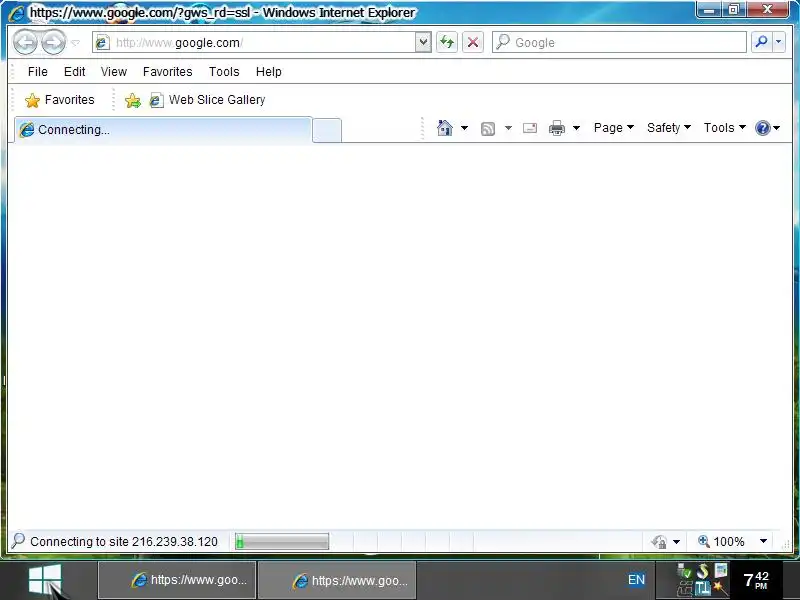Click the Print icon
800x600 pixels.
tap(557, 128)
